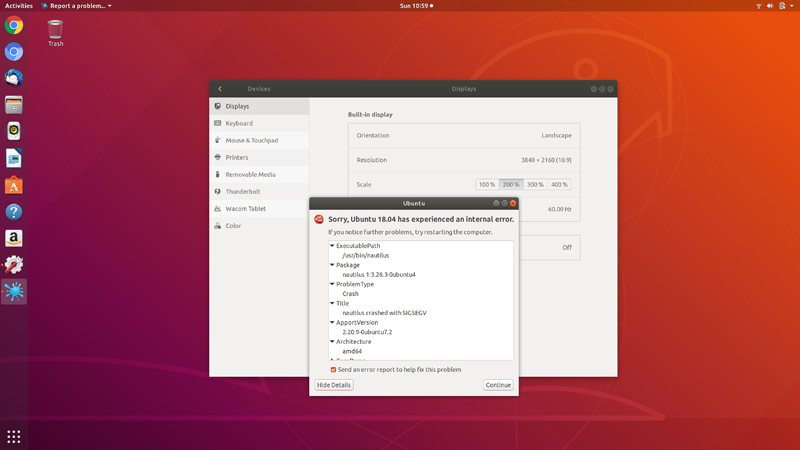This screenshot has width=800, height=450.
Task: Collapse the Title row
Action: point(332,303)
